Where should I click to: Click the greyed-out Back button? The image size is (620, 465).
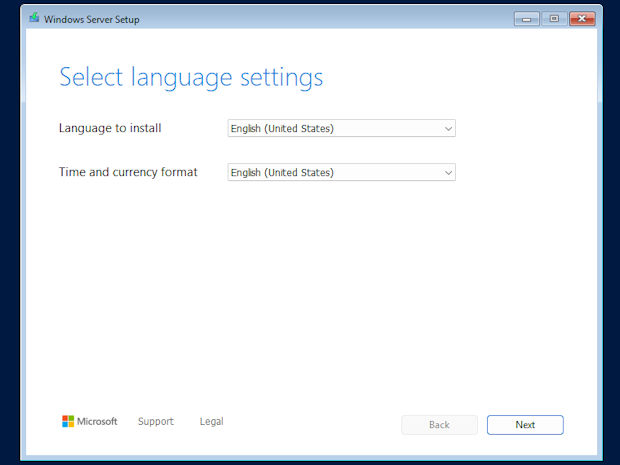click(439, 425)
